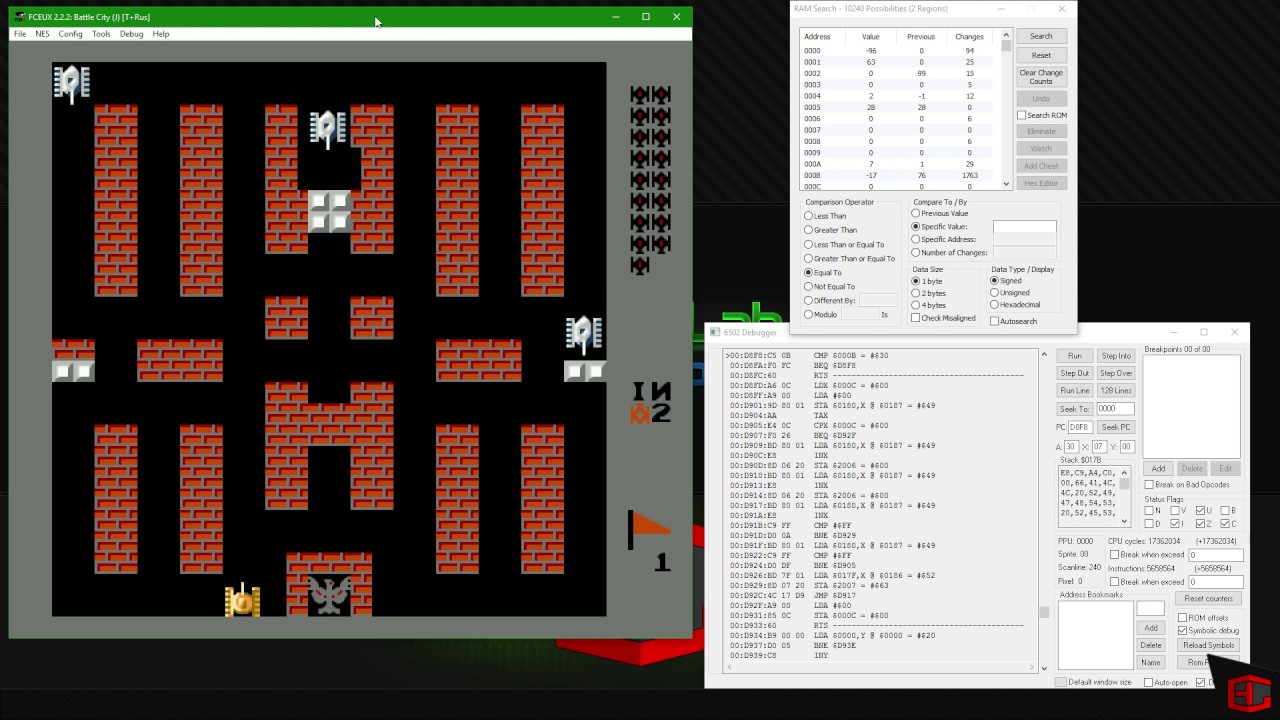Toggle the Check Misaligned checkbox

[916, 318]
